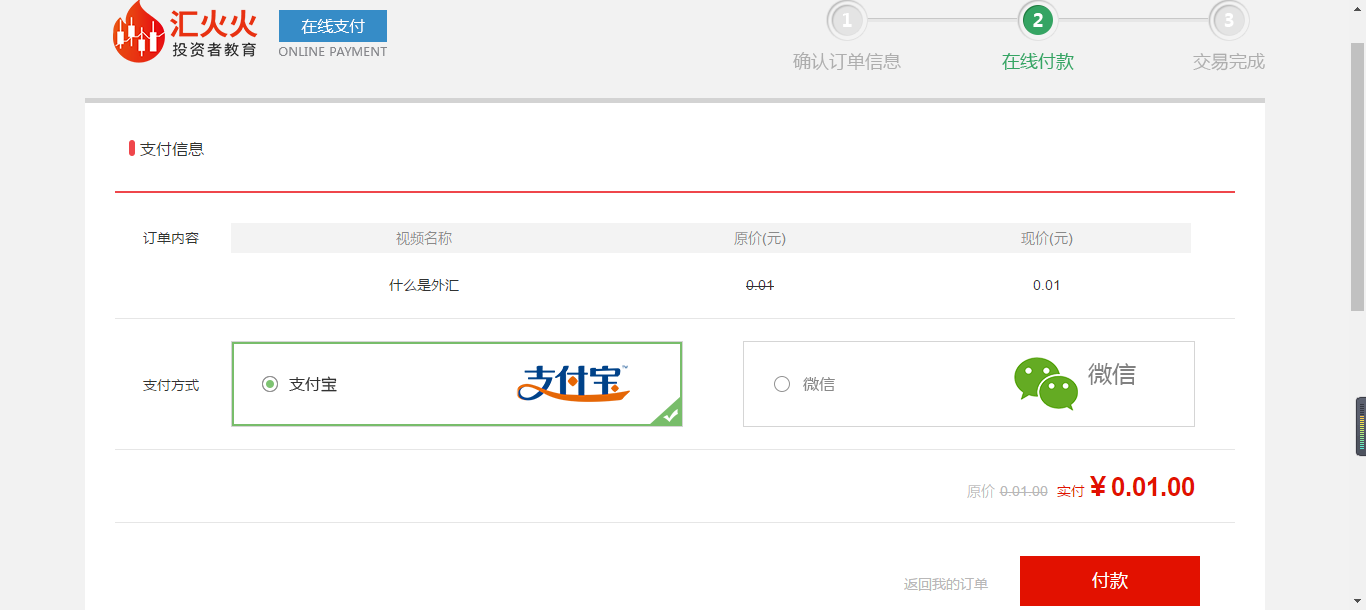
Task: Click the strikethrough 0.01 original price cell
Action: 760,285
